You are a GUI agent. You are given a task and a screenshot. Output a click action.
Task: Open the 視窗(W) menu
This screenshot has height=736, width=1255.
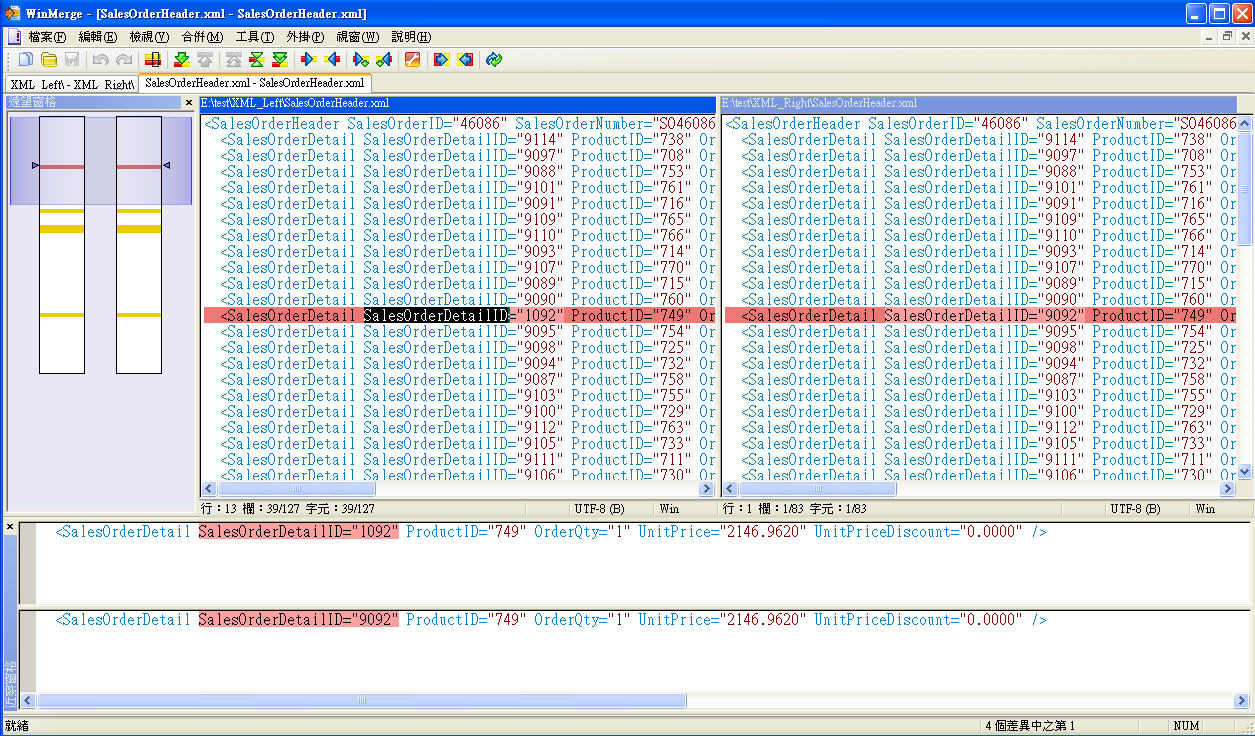(x=358, y=37)
